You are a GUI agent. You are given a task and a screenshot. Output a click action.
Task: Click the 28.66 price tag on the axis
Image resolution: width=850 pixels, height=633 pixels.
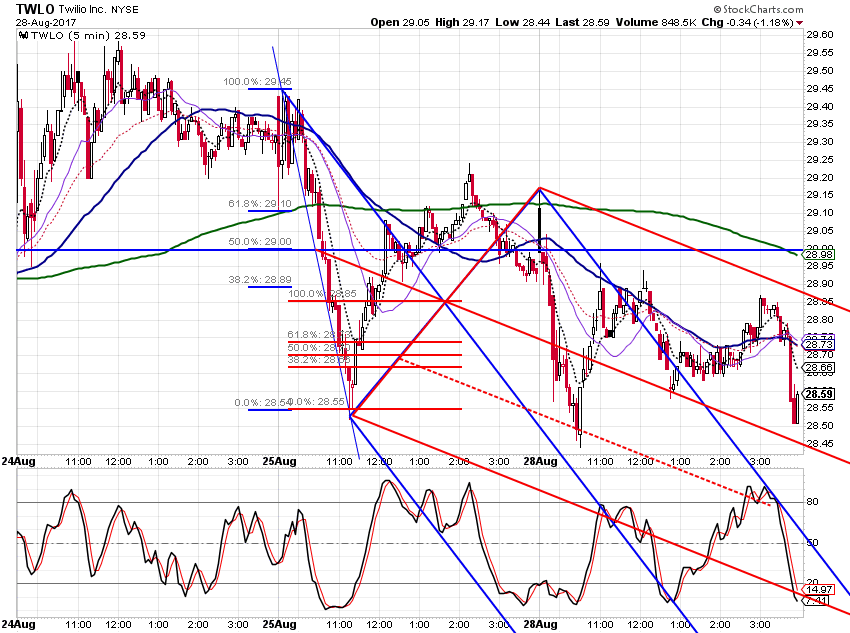tap(819, 367)
